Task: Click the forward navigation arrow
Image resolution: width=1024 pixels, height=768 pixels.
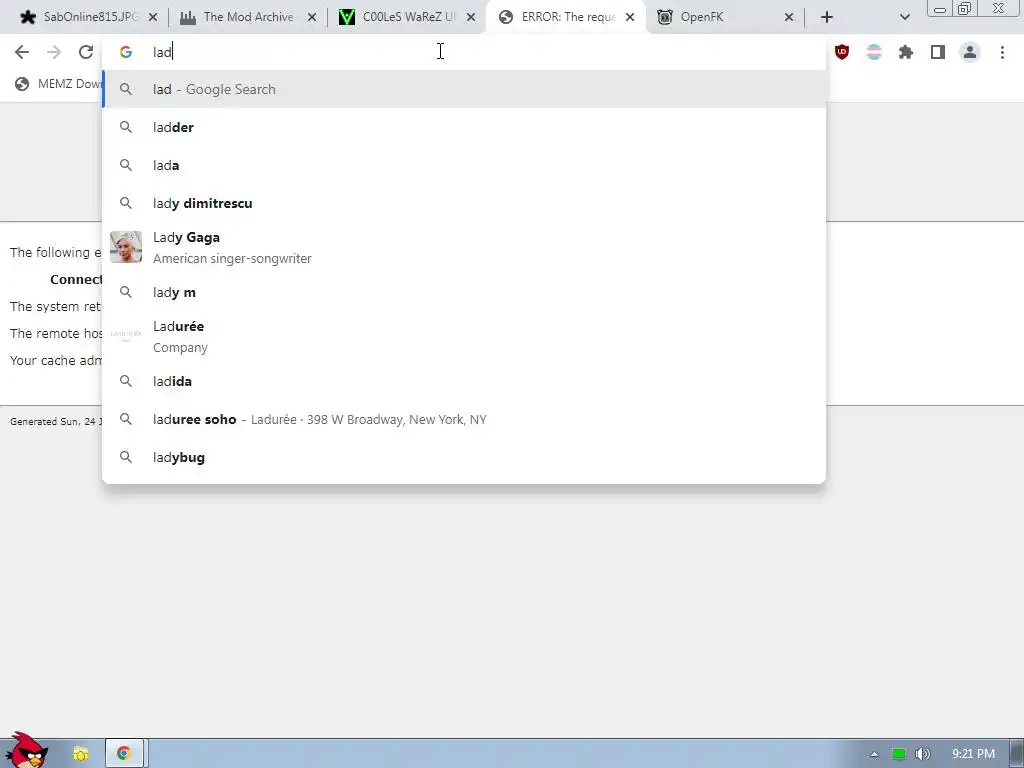Action: pos(54,52)
